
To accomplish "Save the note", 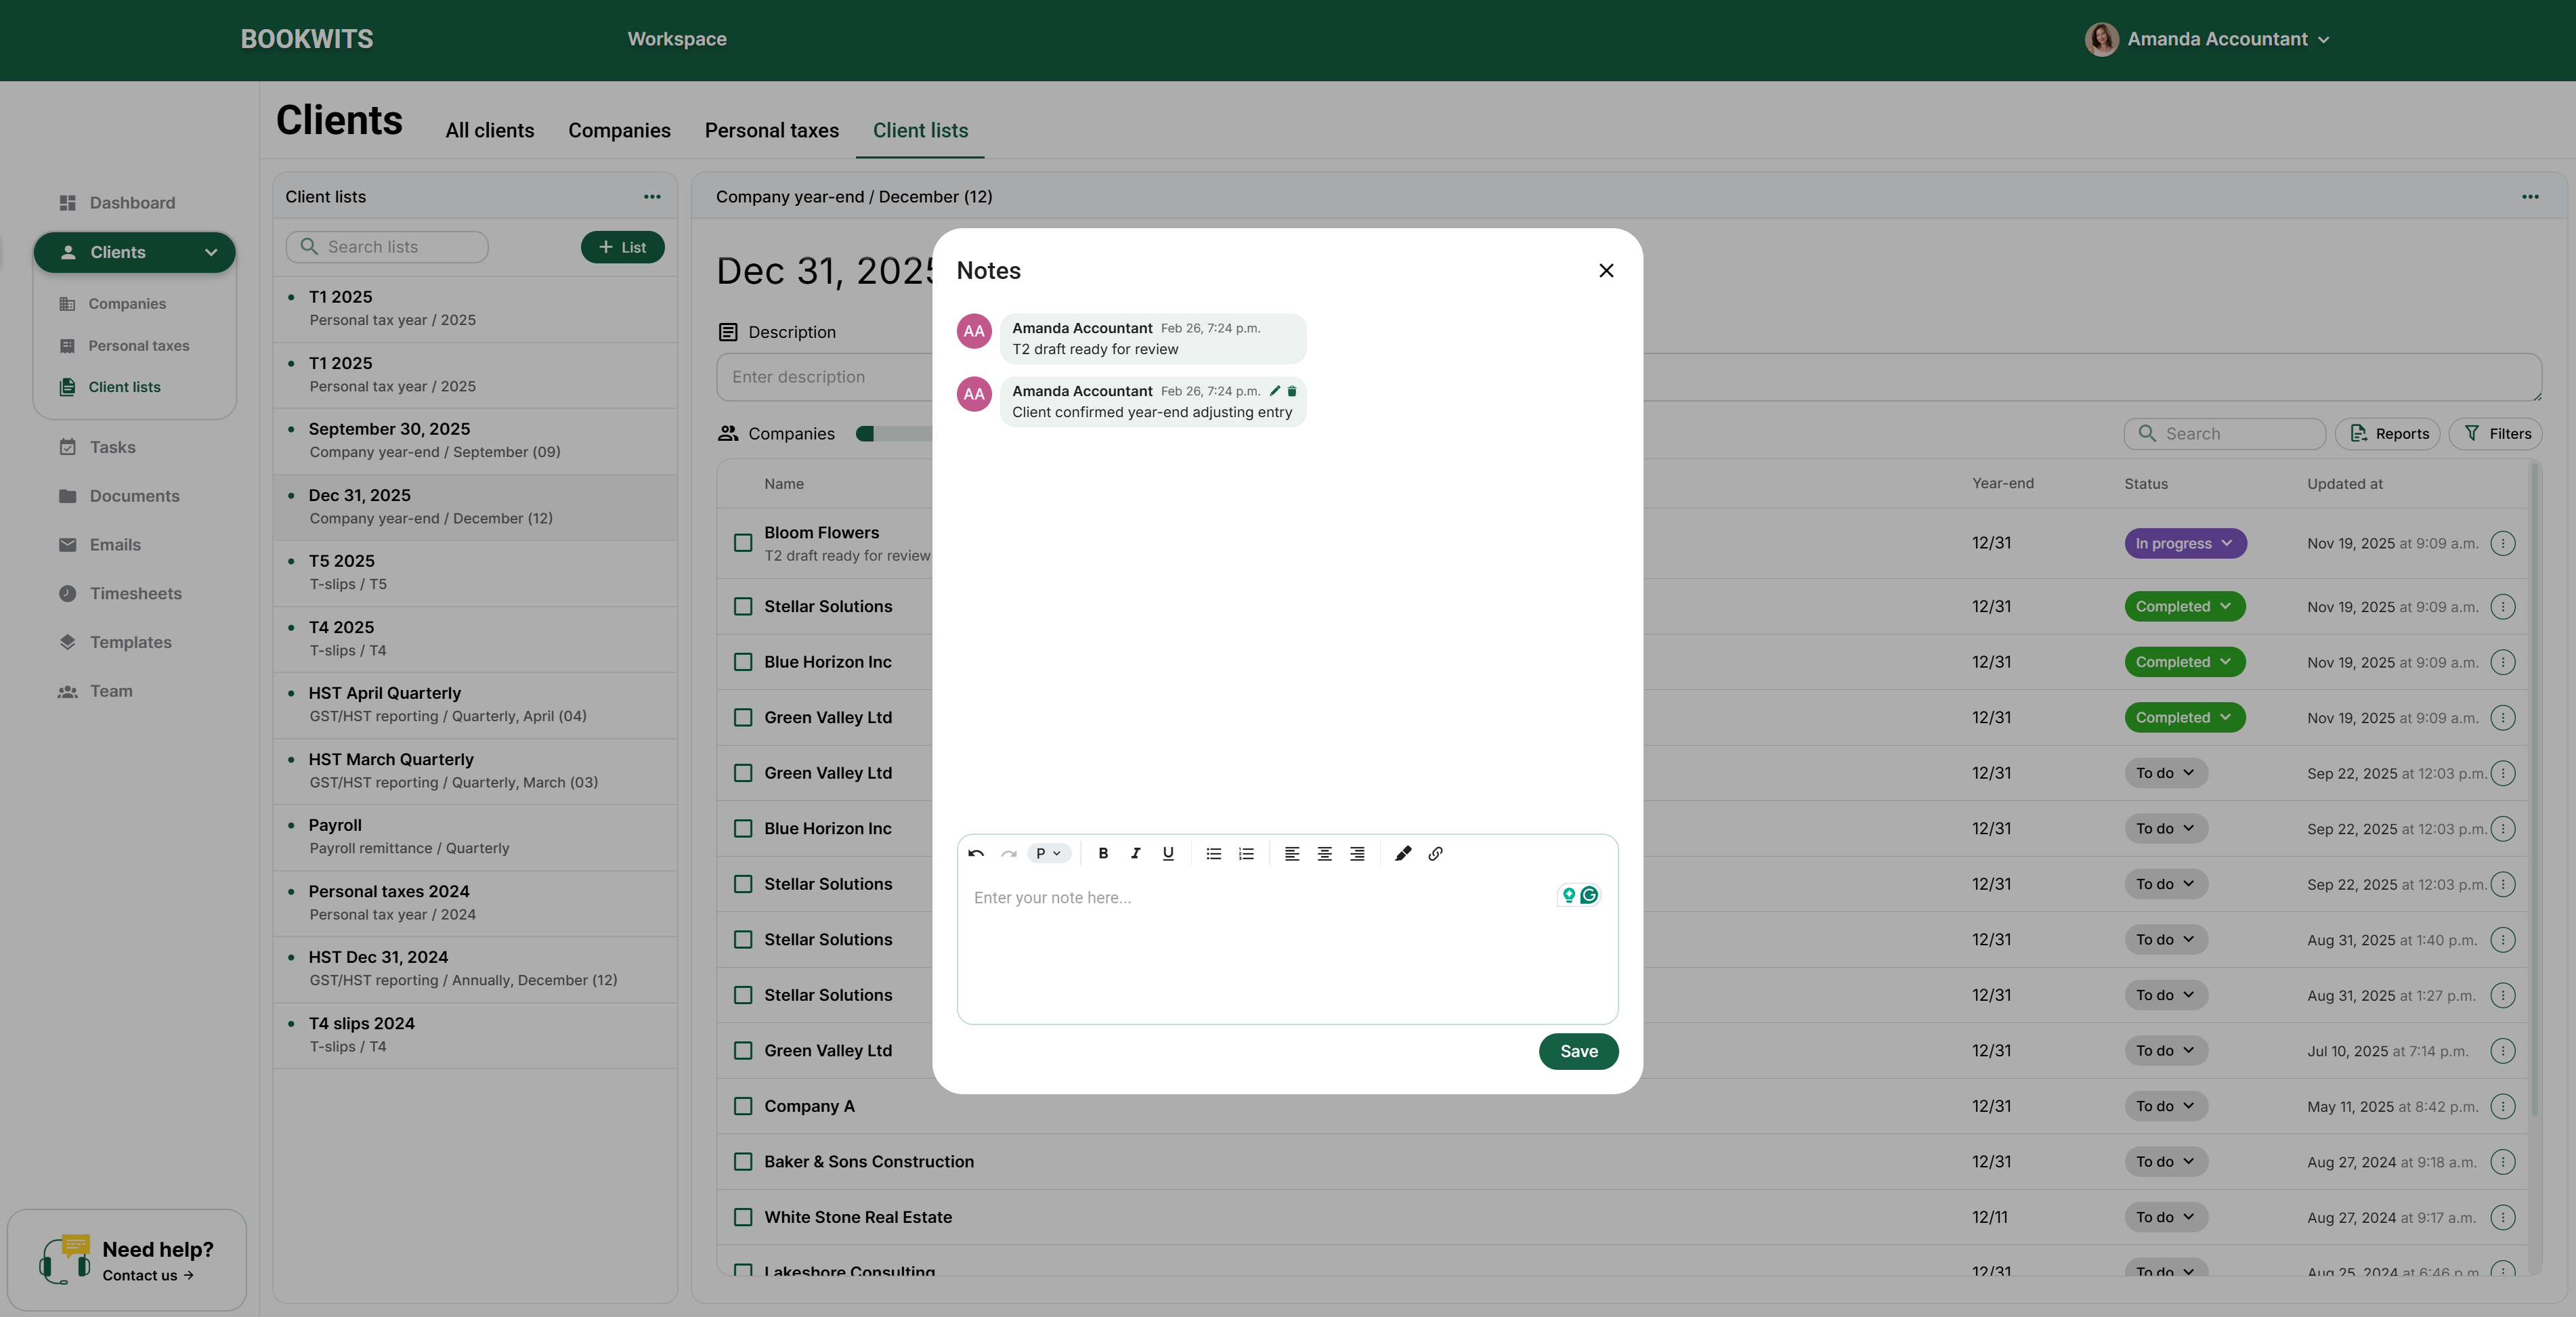I will click(x=1578, y=1051).
